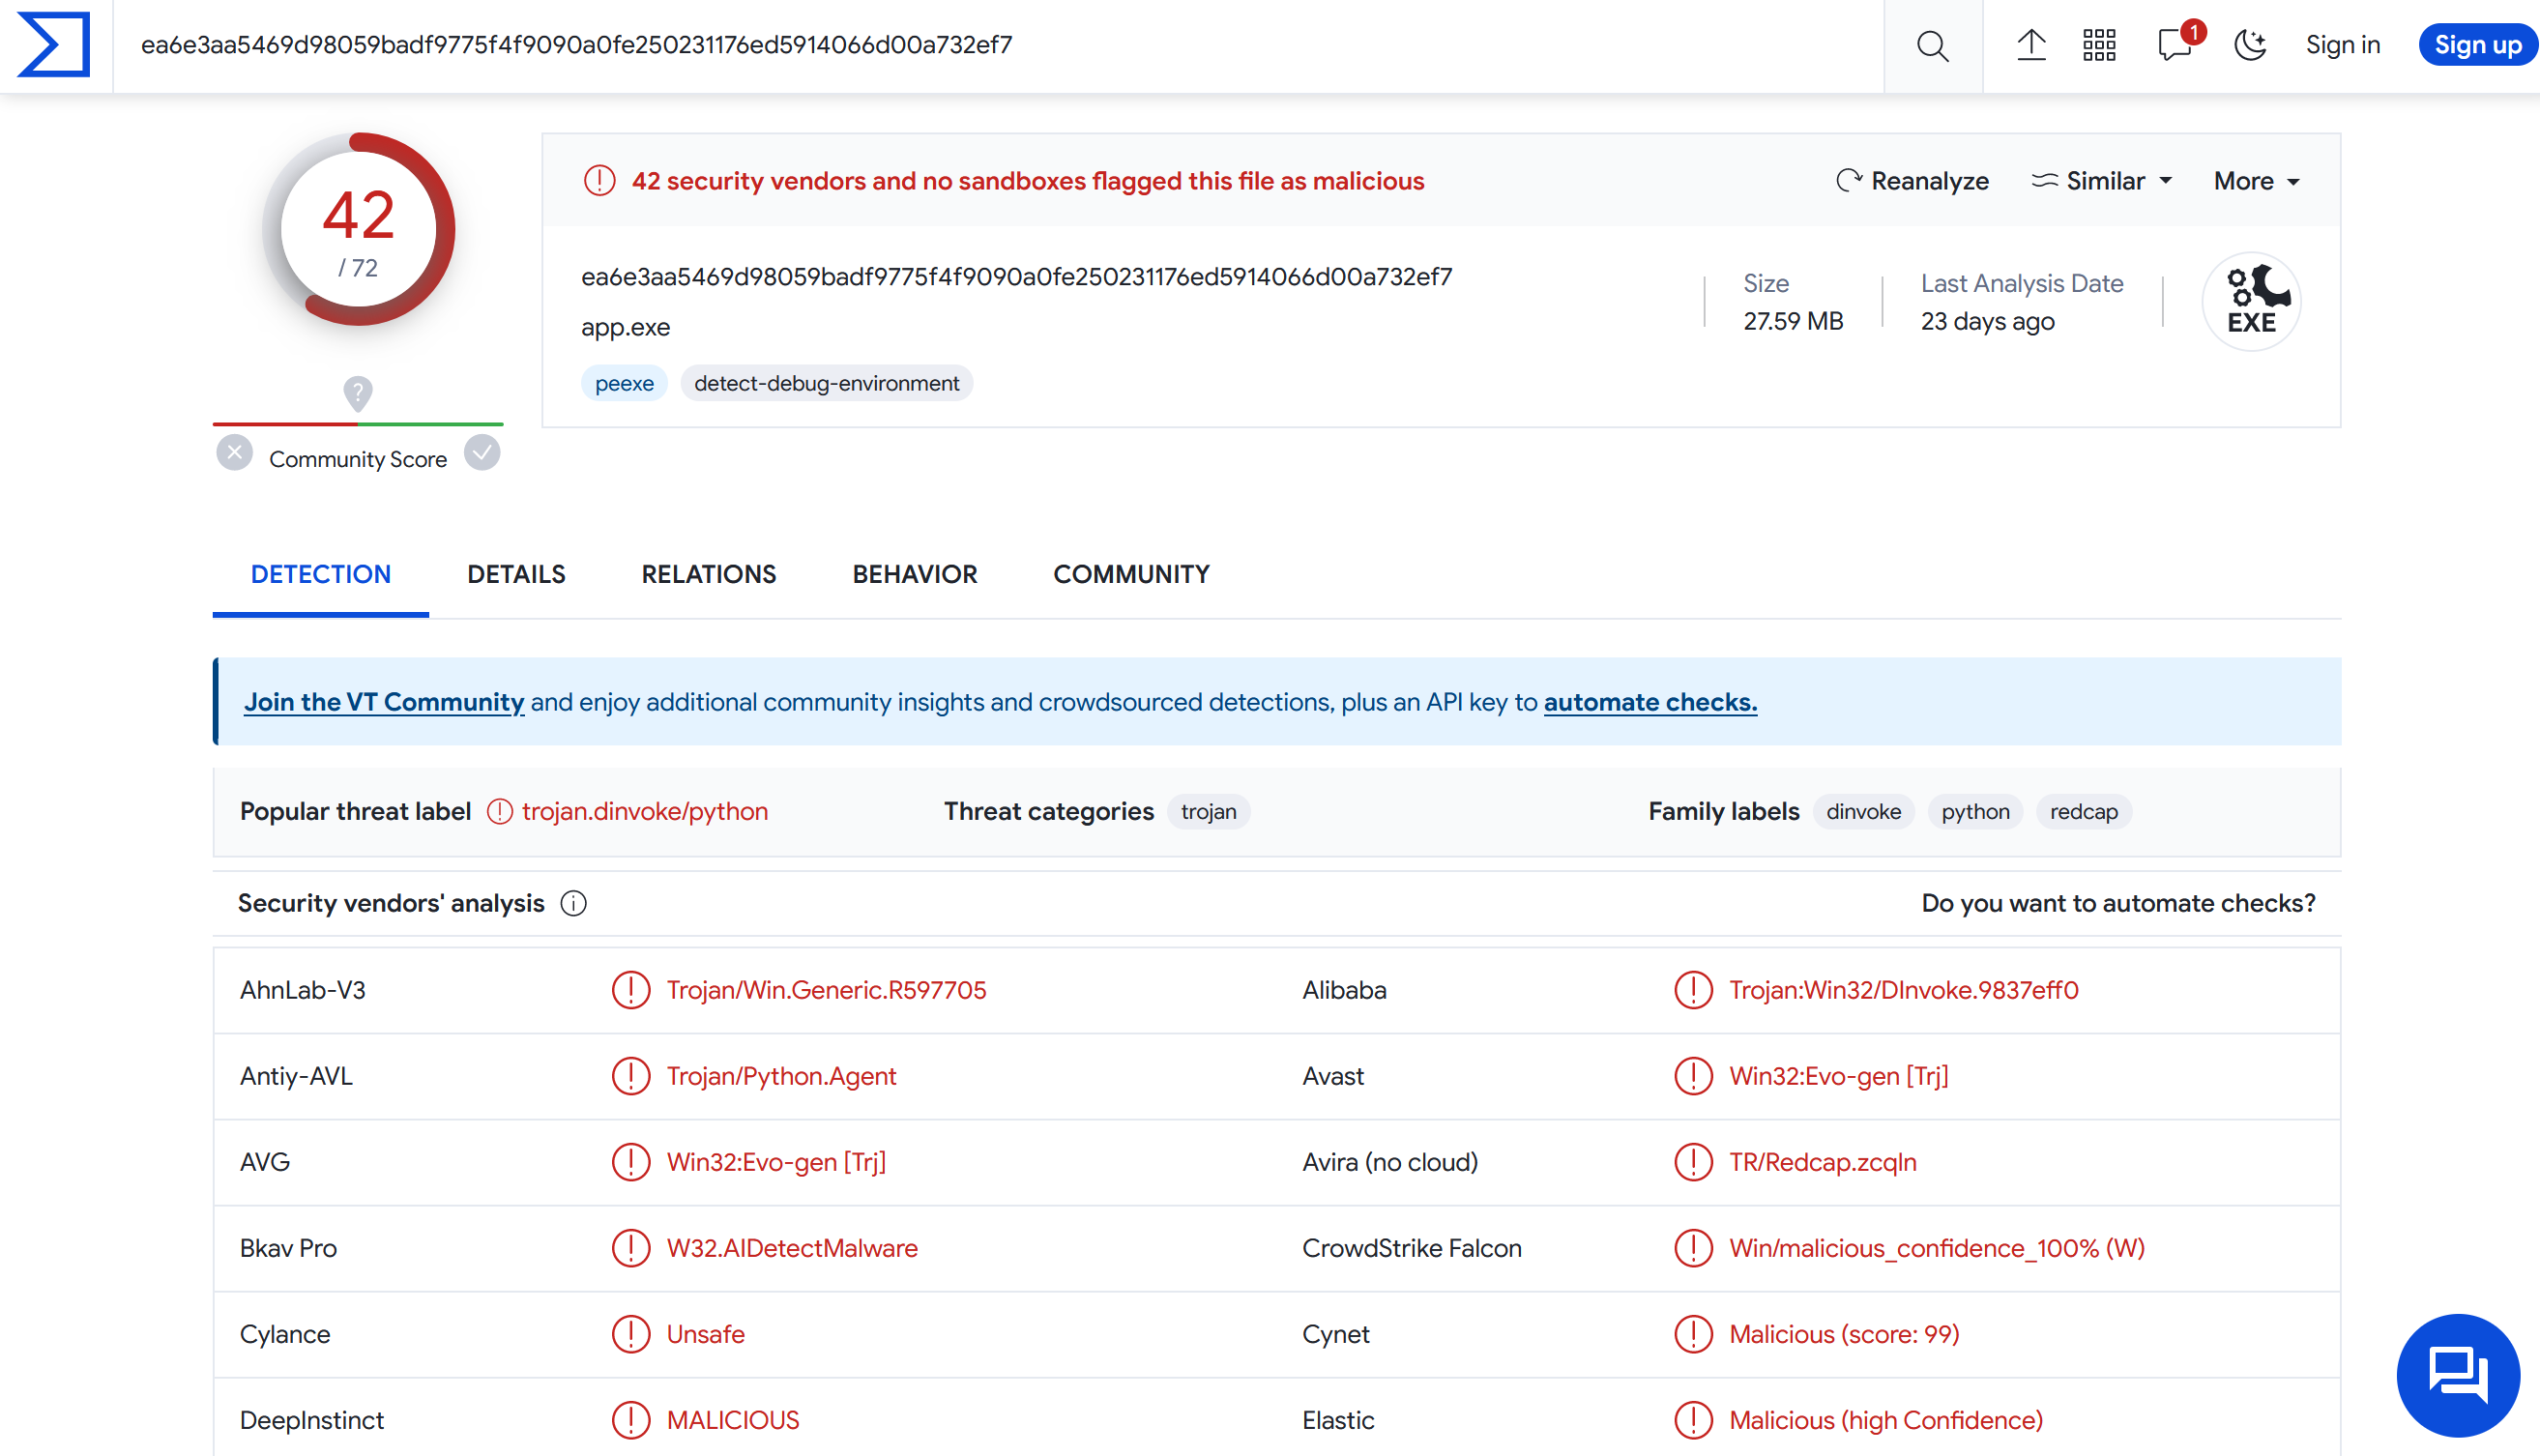Click the Sign in link
Screen dimensions: 2540x1456
coord(2342,45)
